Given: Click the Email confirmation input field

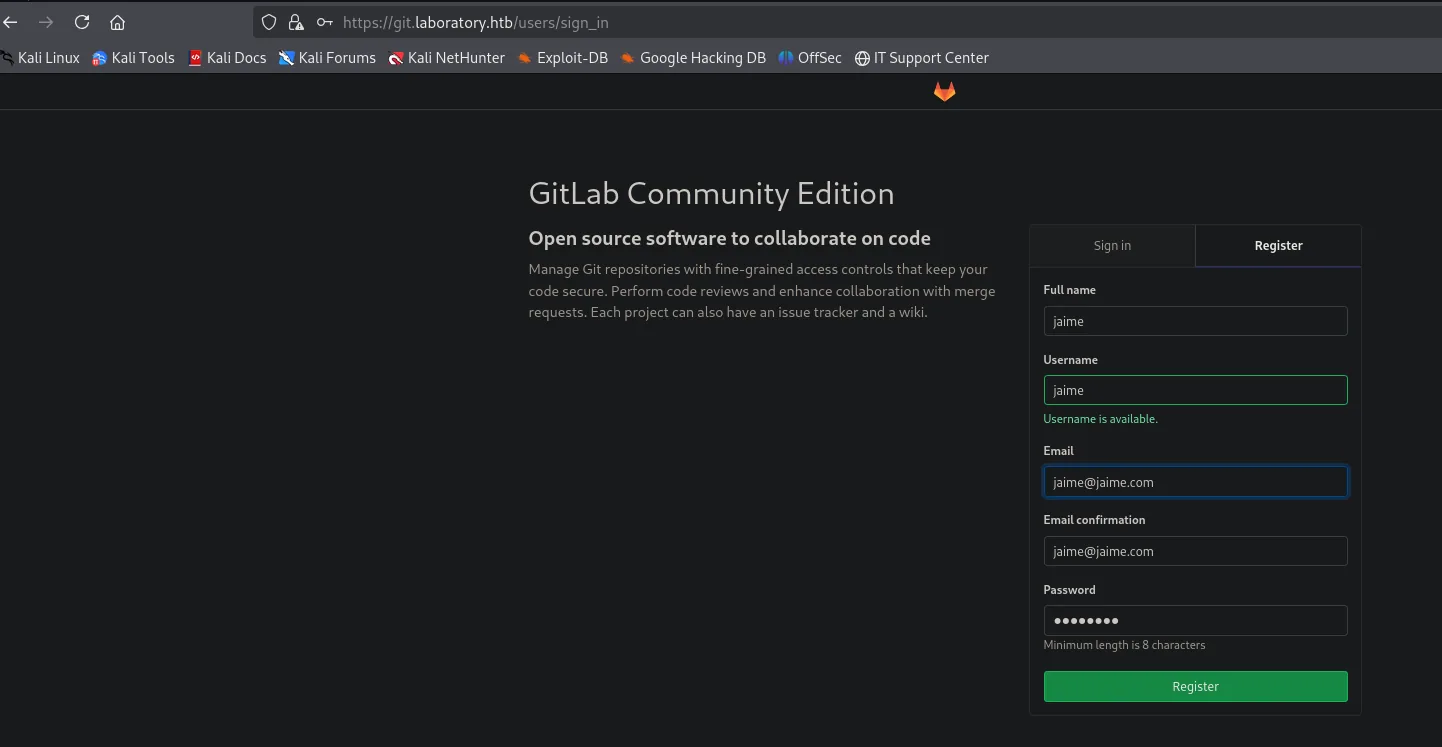Looking at the screenshot, I should point(1195,551).
